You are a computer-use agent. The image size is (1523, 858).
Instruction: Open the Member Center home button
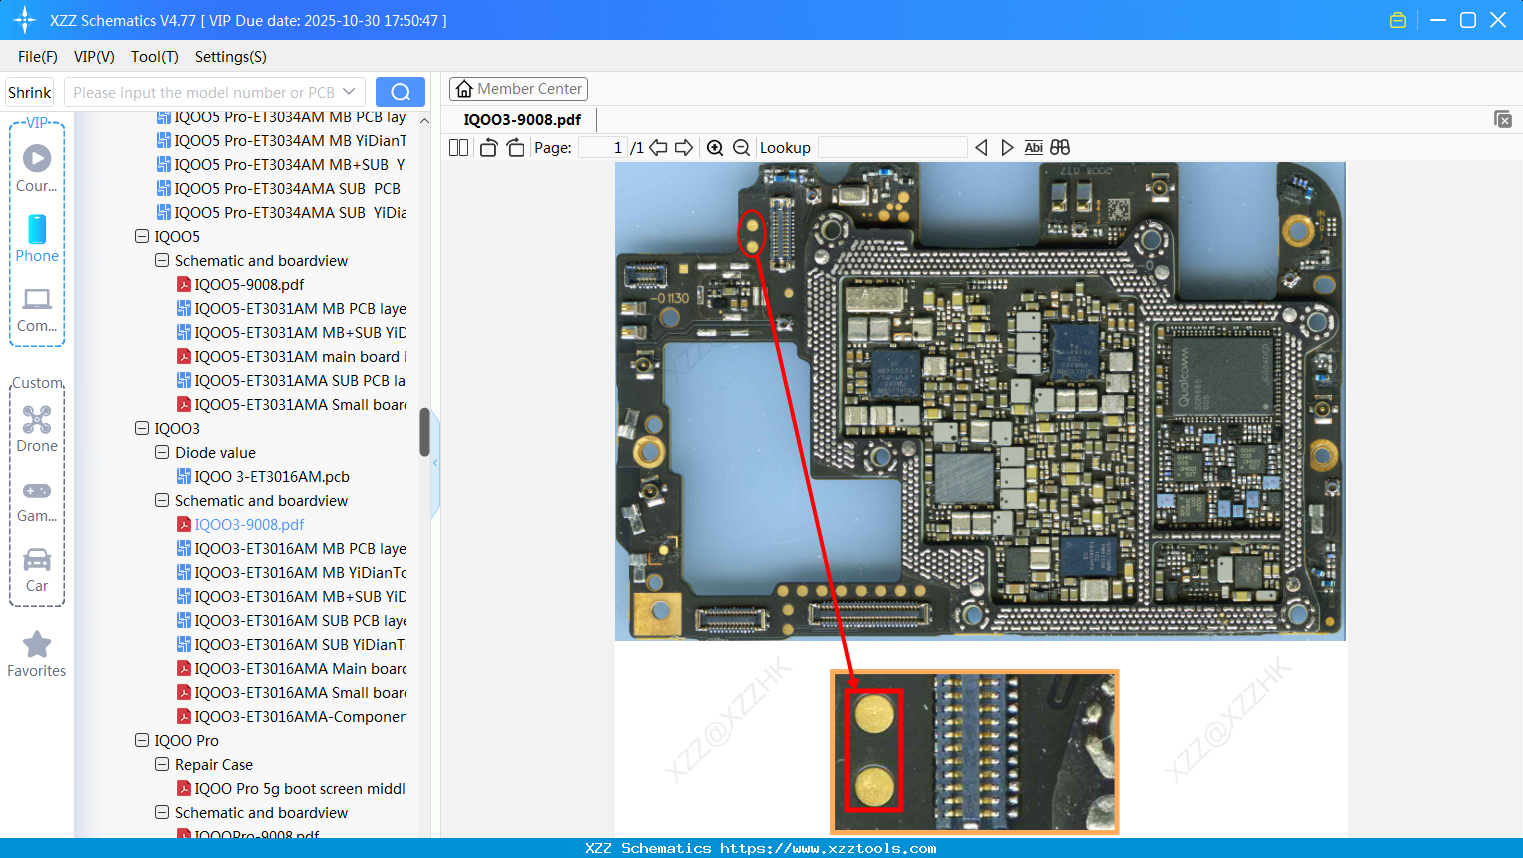point(518,89)
